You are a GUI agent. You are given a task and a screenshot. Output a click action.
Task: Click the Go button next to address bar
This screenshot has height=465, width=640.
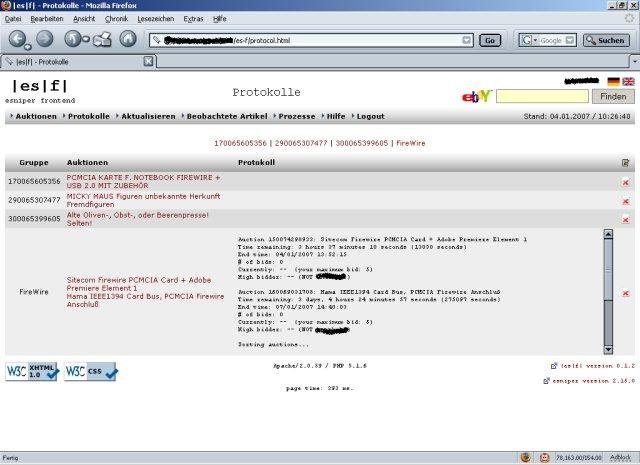tap(490, 40)
